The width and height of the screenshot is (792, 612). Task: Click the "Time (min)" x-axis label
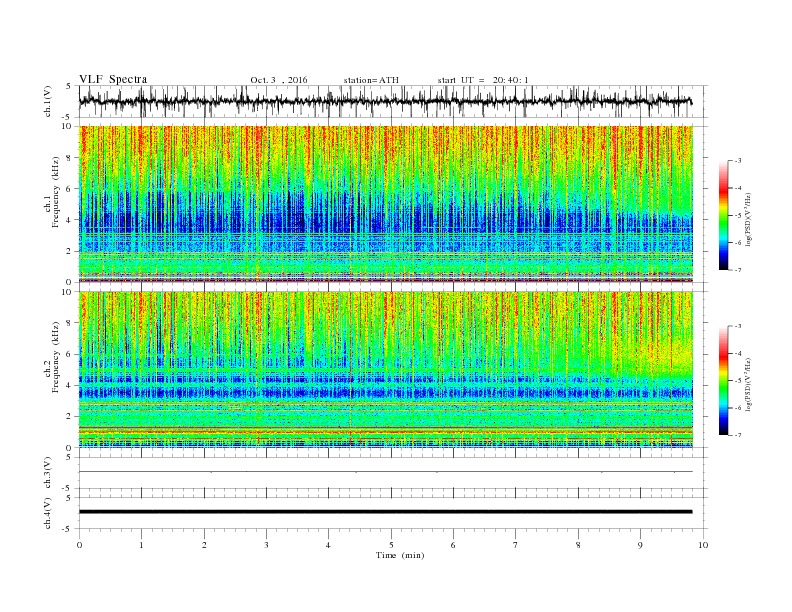[400, 555]
